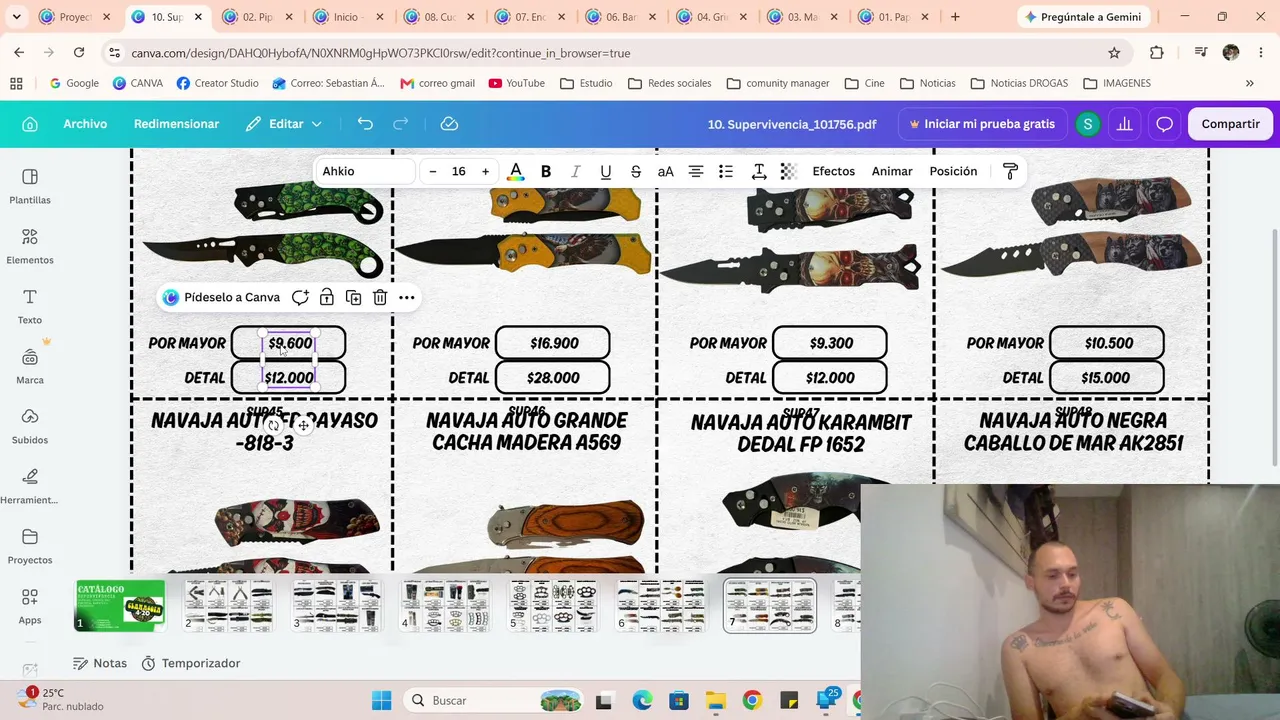
Task: Increase font size with plus
Action: coord(486,171)
